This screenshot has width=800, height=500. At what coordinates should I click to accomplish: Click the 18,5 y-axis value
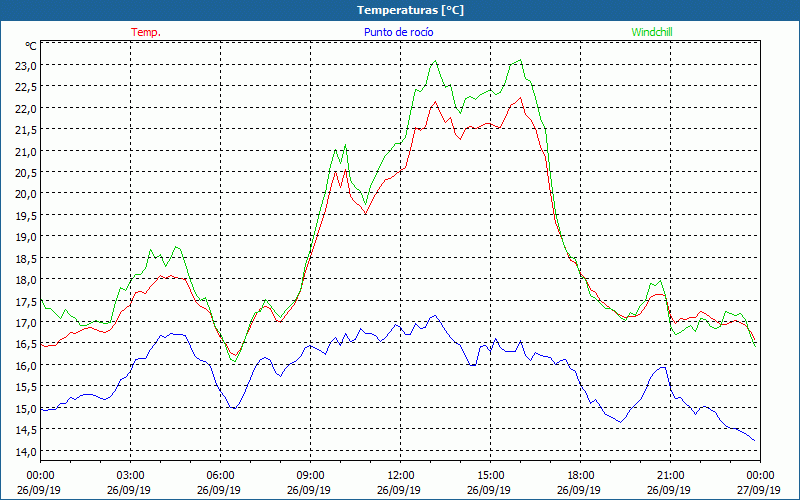pyautogui.click(x=26, y=259)
